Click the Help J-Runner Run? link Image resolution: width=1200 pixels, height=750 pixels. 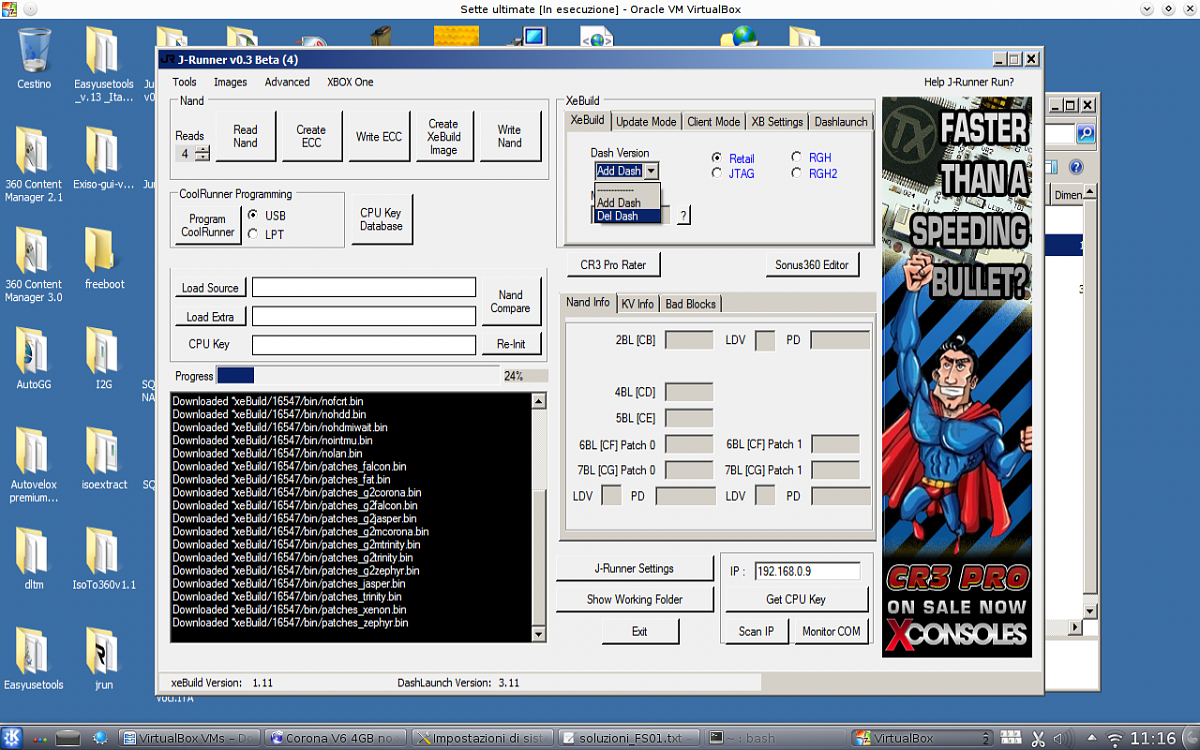(x=968, y=82)
